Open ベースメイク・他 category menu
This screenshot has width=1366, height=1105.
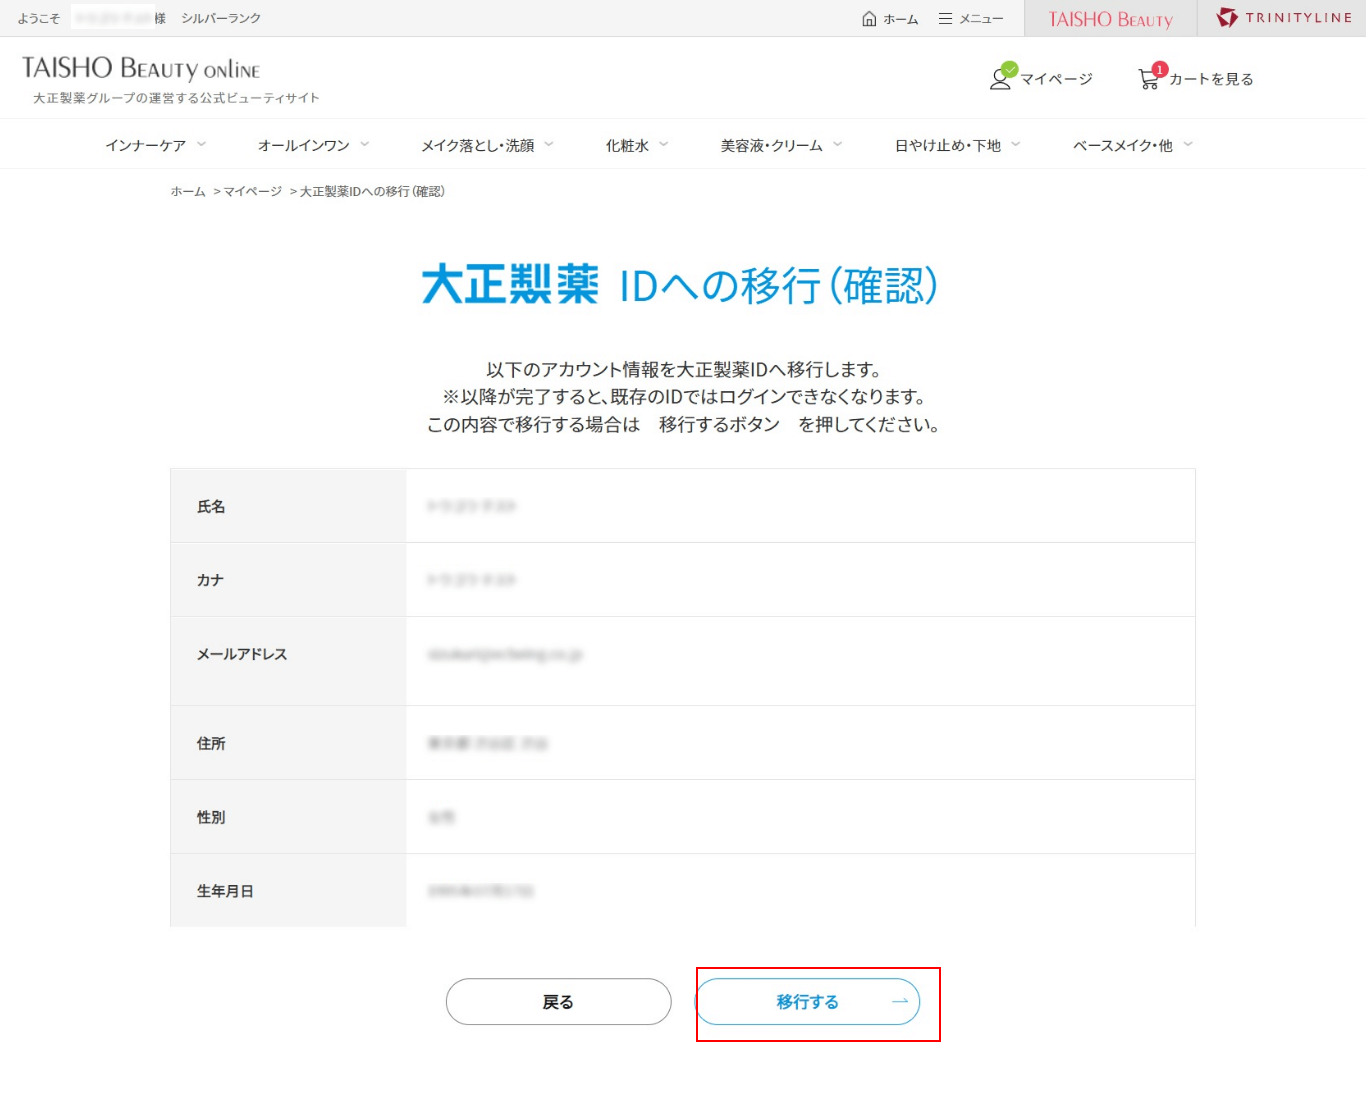tap(1123, 145)
